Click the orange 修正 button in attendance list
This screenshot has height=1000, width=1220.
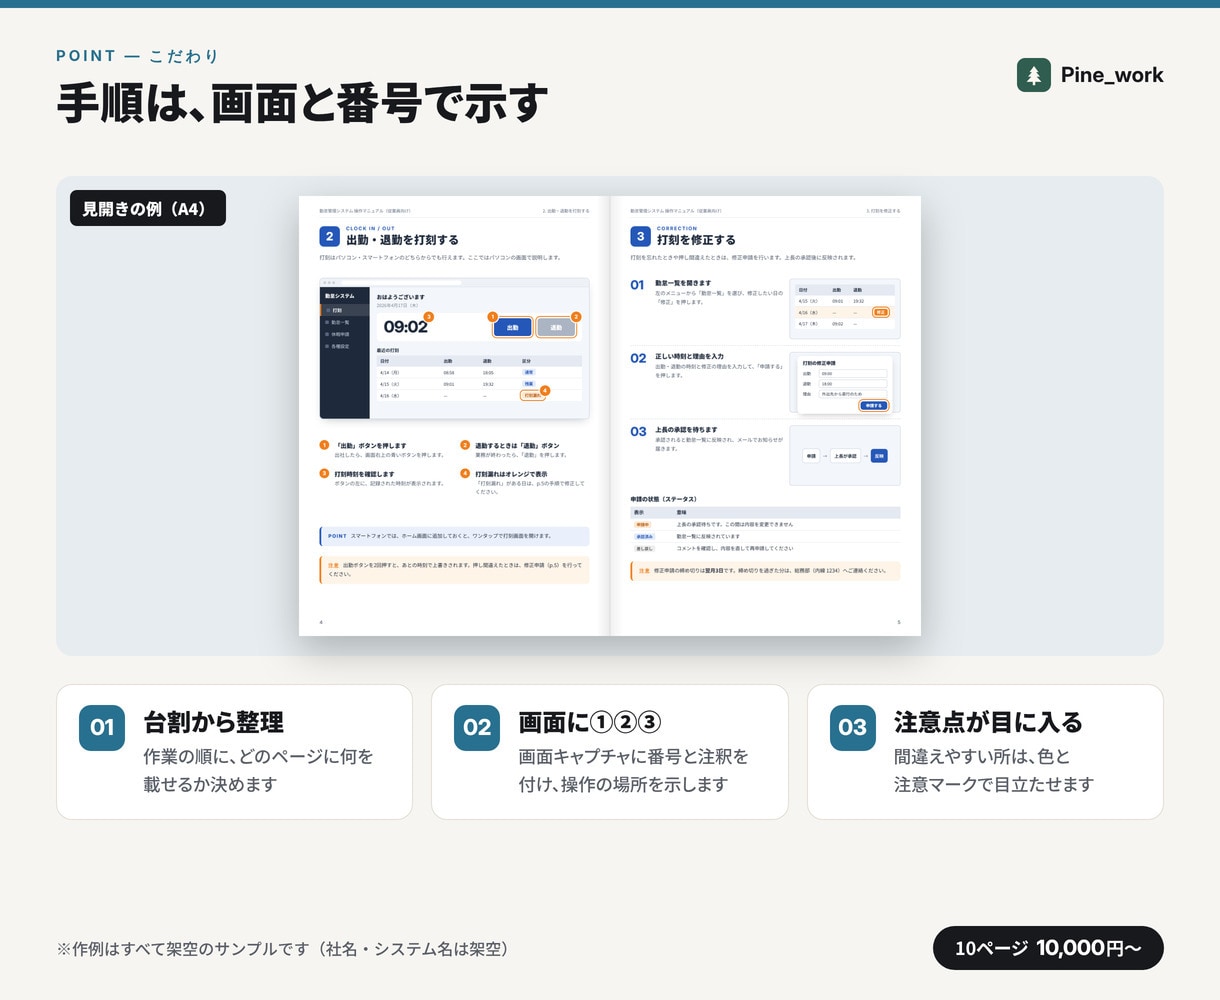(x=881, y=312)
